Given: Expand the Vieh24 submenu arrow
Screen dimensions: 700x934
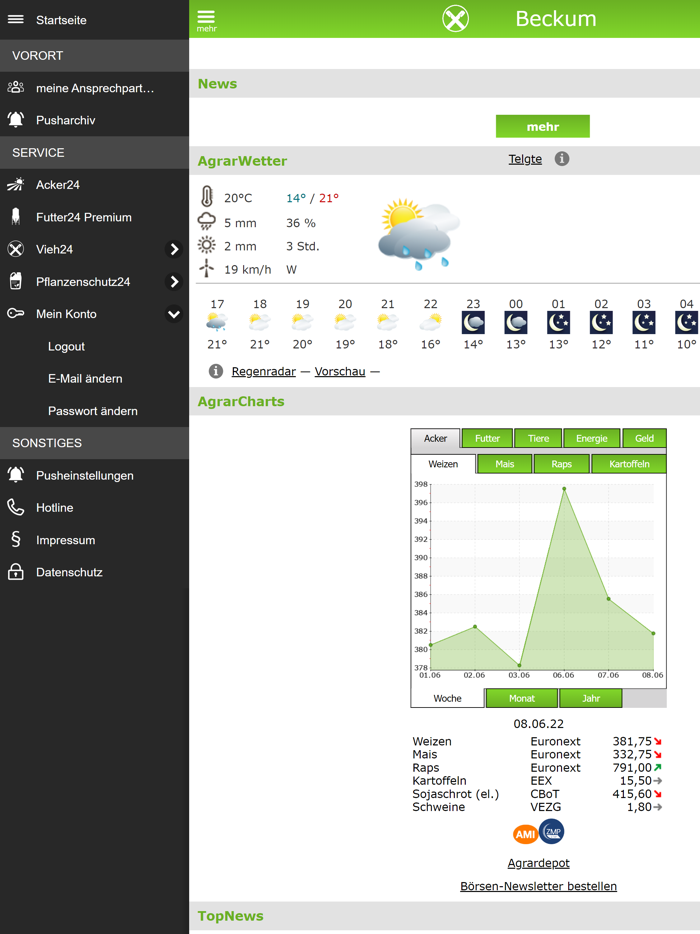Looking at the screenshot, I should pos(174,250).
